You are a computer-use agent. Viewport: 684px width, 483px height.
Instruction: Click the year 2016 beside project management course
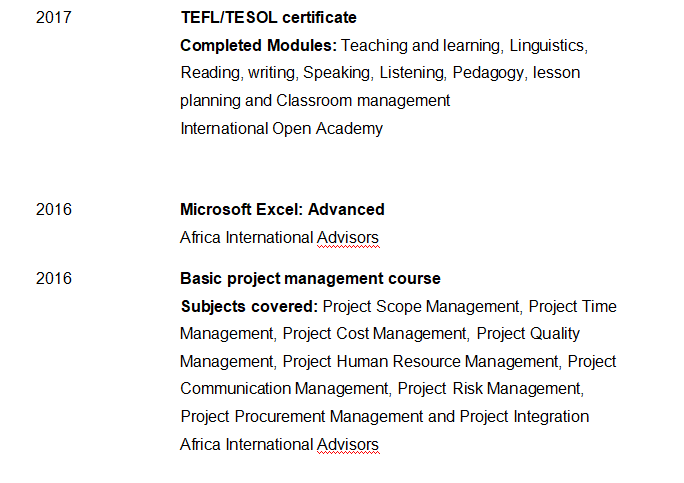click(54, 279)
